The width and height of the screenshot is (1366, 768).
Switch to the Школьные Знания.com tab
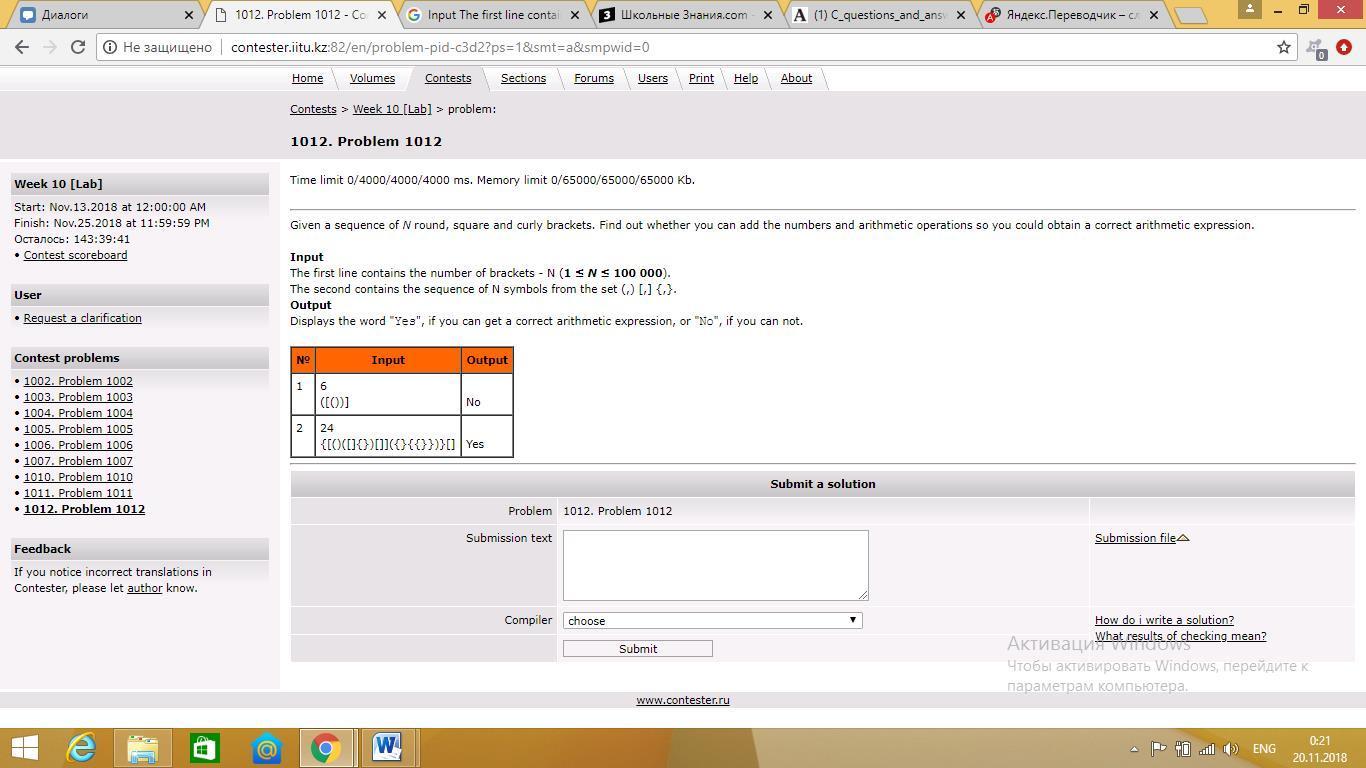684,15
